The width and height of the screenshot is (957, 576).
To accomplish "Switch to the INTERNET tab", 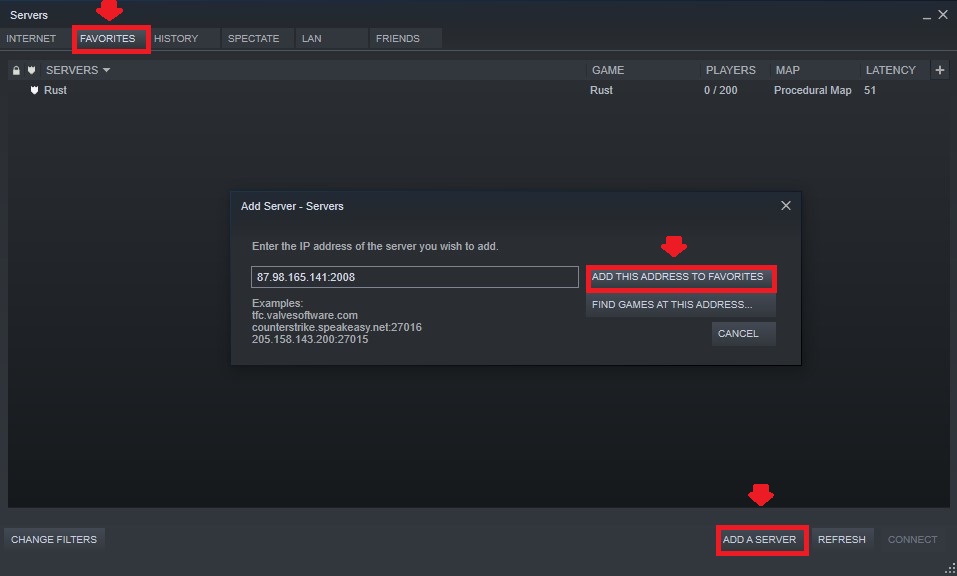I will [32, 38].
